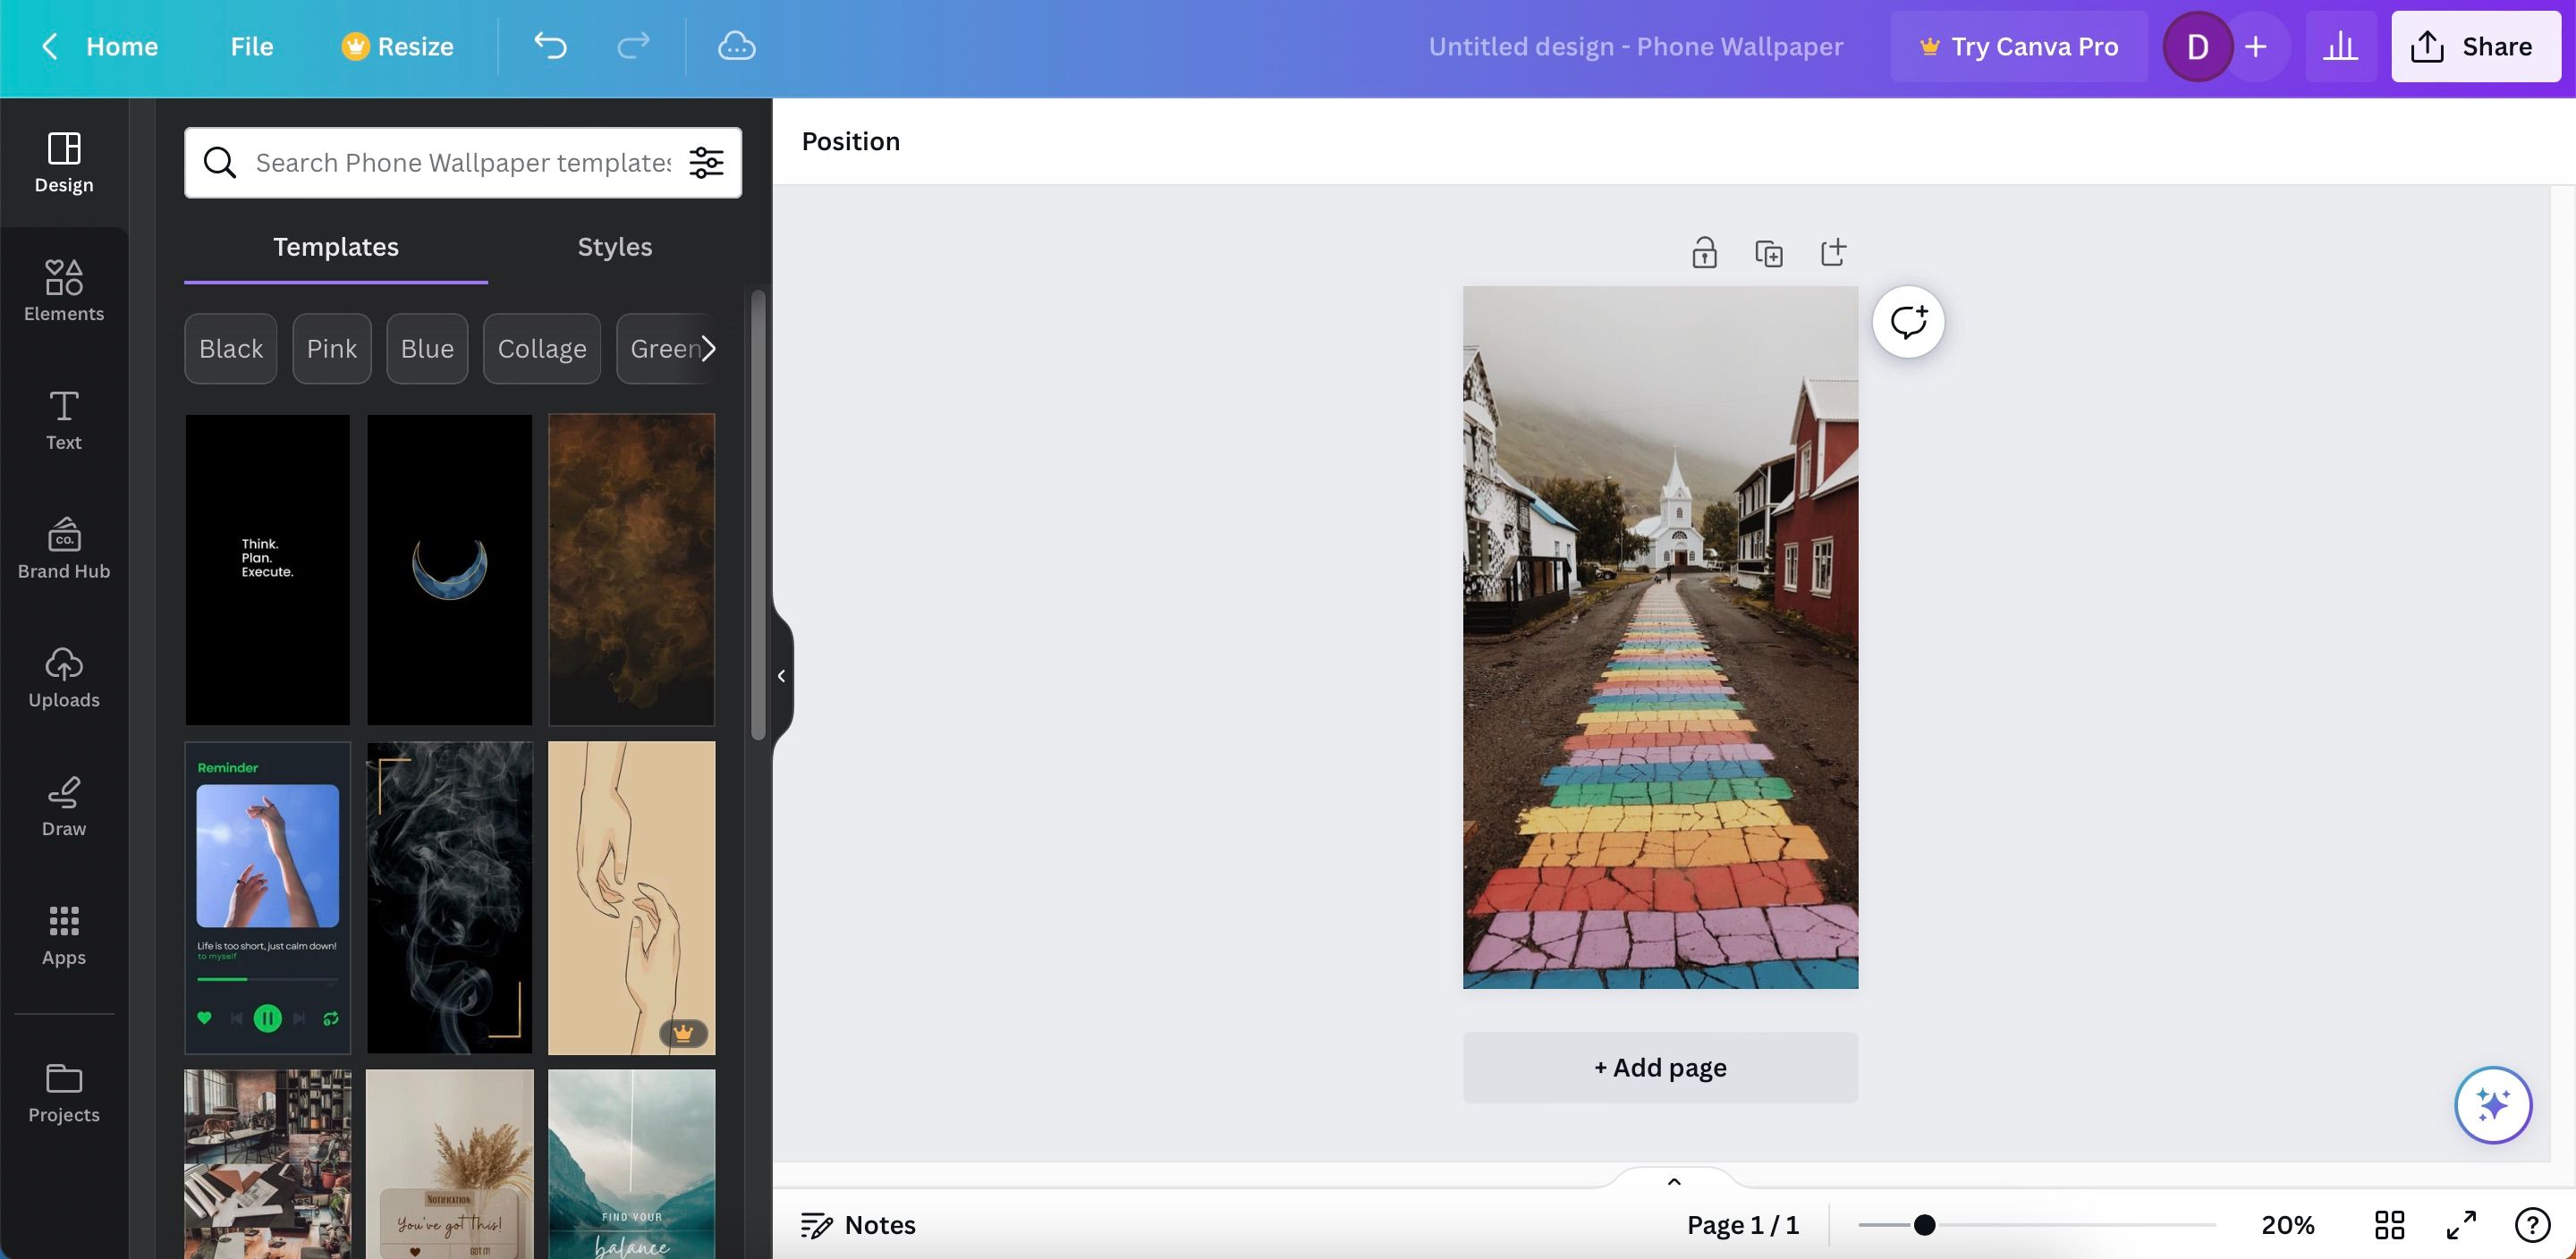Click the Try Canva Pro button
Image resolution: width=2576 pixels, height=1259 pixels.
[2018, 45]
